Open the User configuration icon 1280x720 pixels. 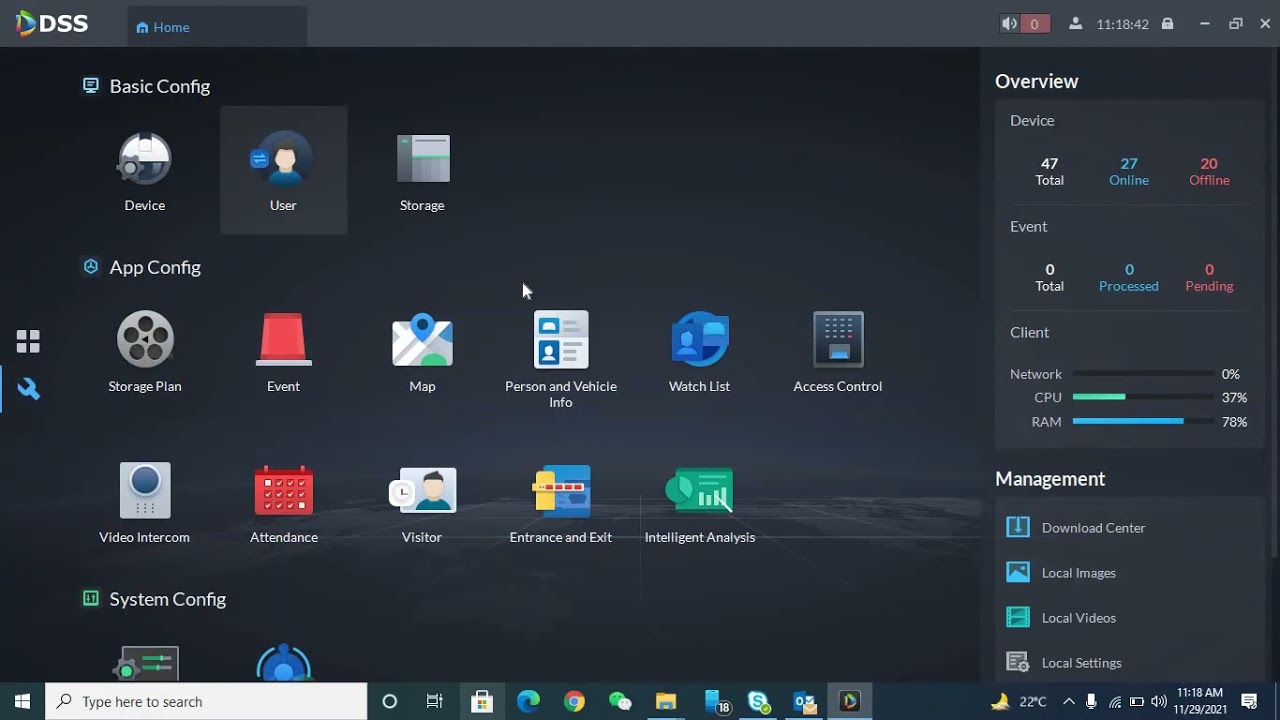pos(283,160)
